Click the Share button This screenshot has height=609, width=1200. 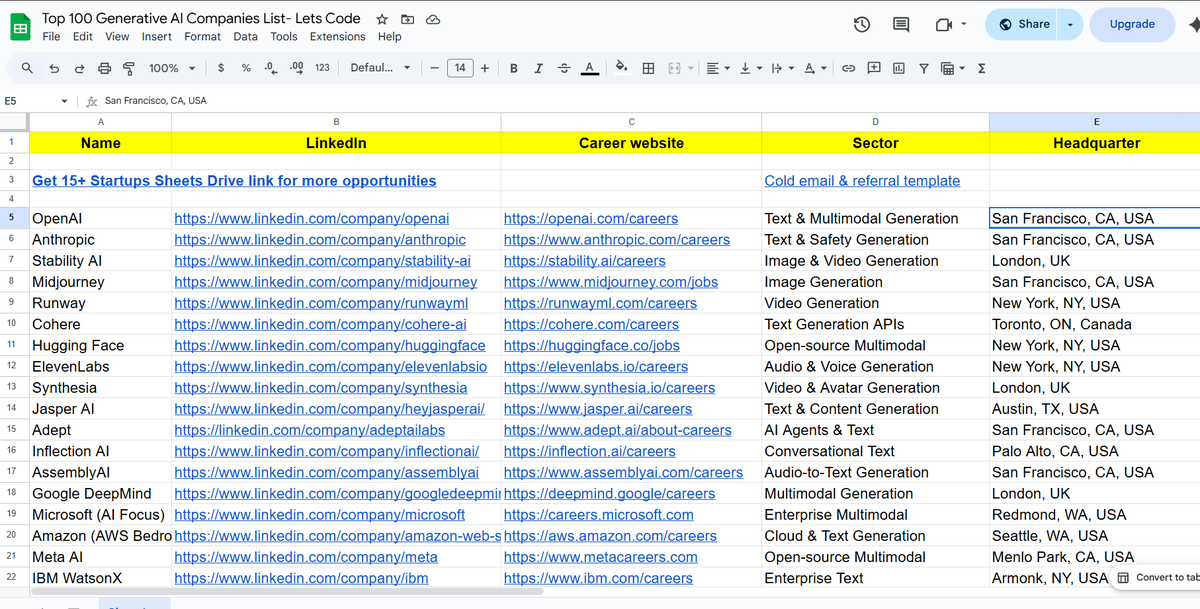1023,24
